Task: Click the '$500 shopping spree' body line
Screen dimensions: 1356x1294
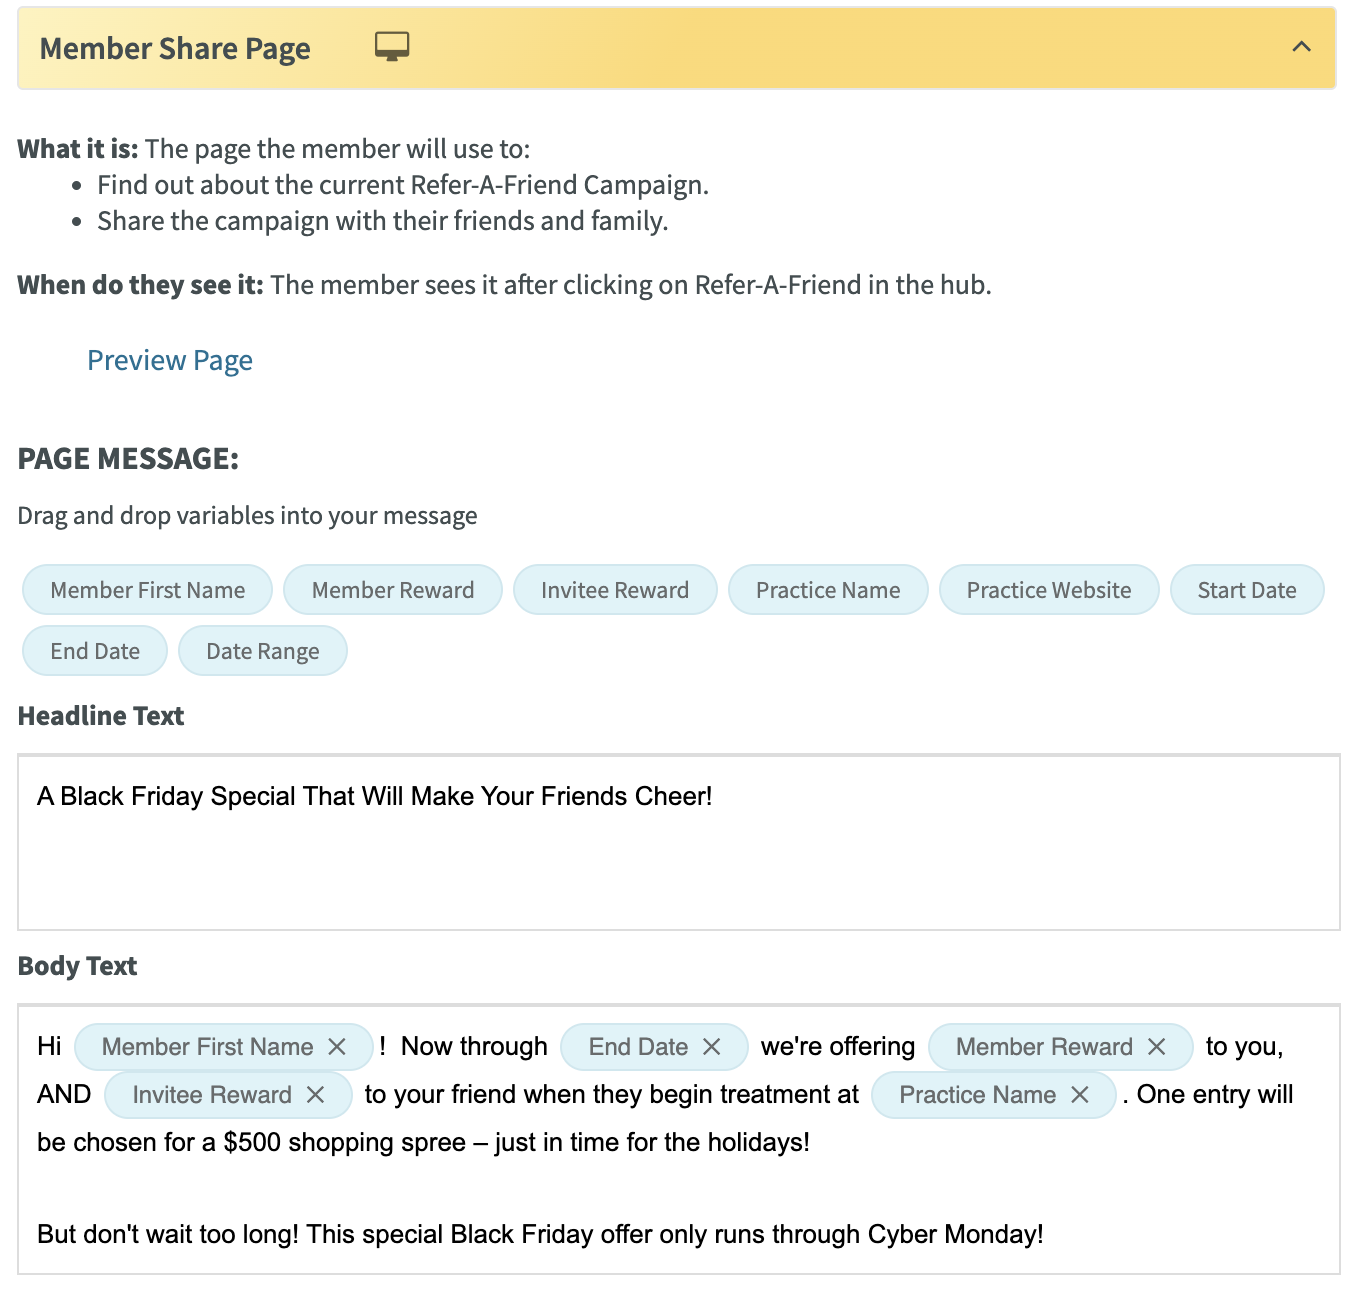Action: tap(423, 1142)
